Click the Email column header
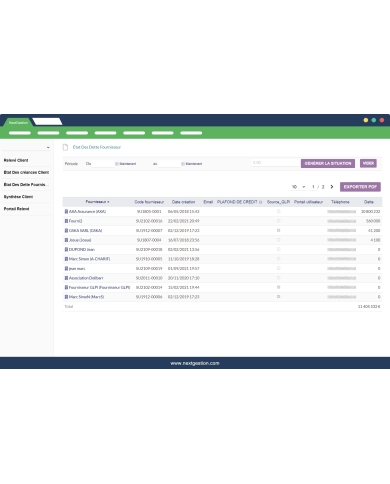 pyautogui.click(x=208, y=202)
